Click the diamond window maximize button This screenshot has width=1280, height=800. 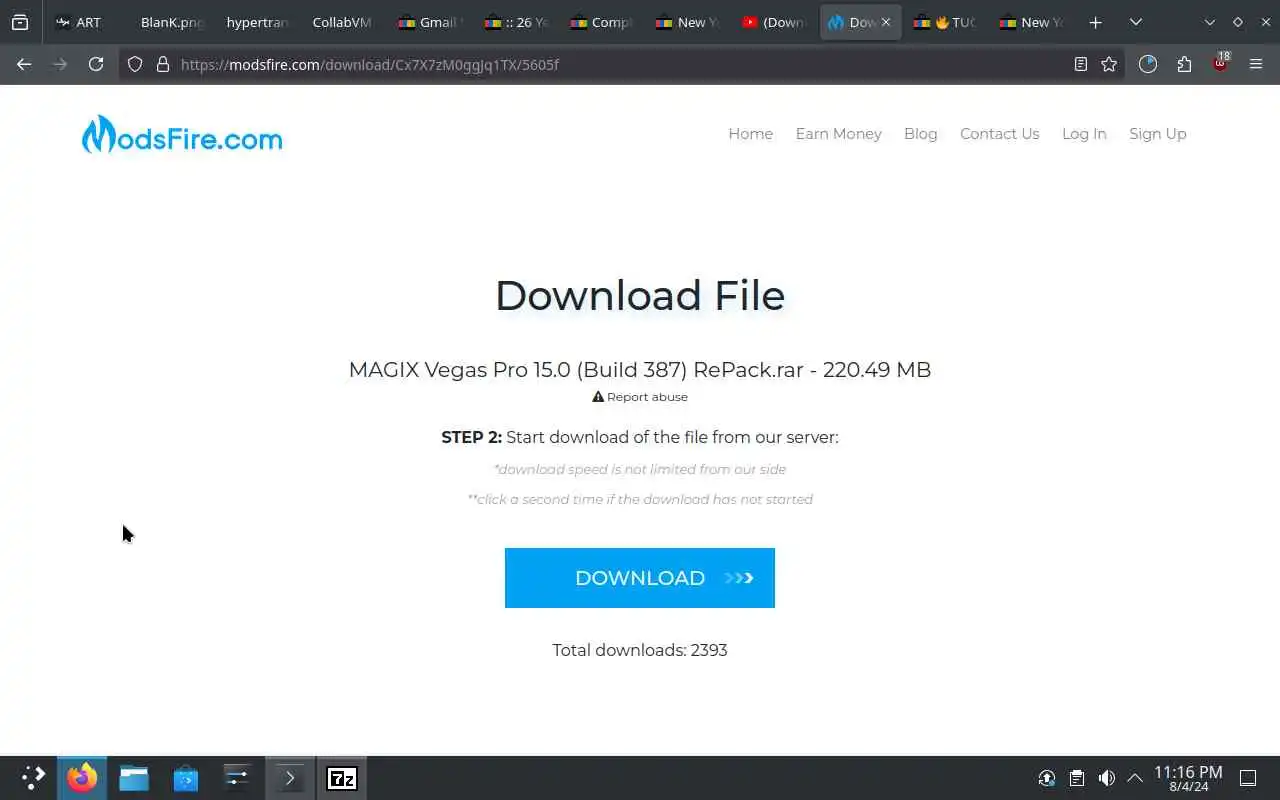(x=1238, y=22)
